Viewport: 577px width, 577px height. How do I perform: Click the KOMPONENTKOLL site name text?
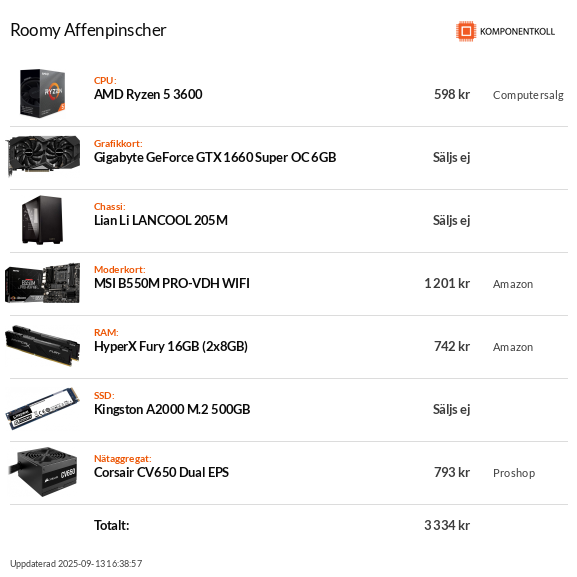[517, 32]
